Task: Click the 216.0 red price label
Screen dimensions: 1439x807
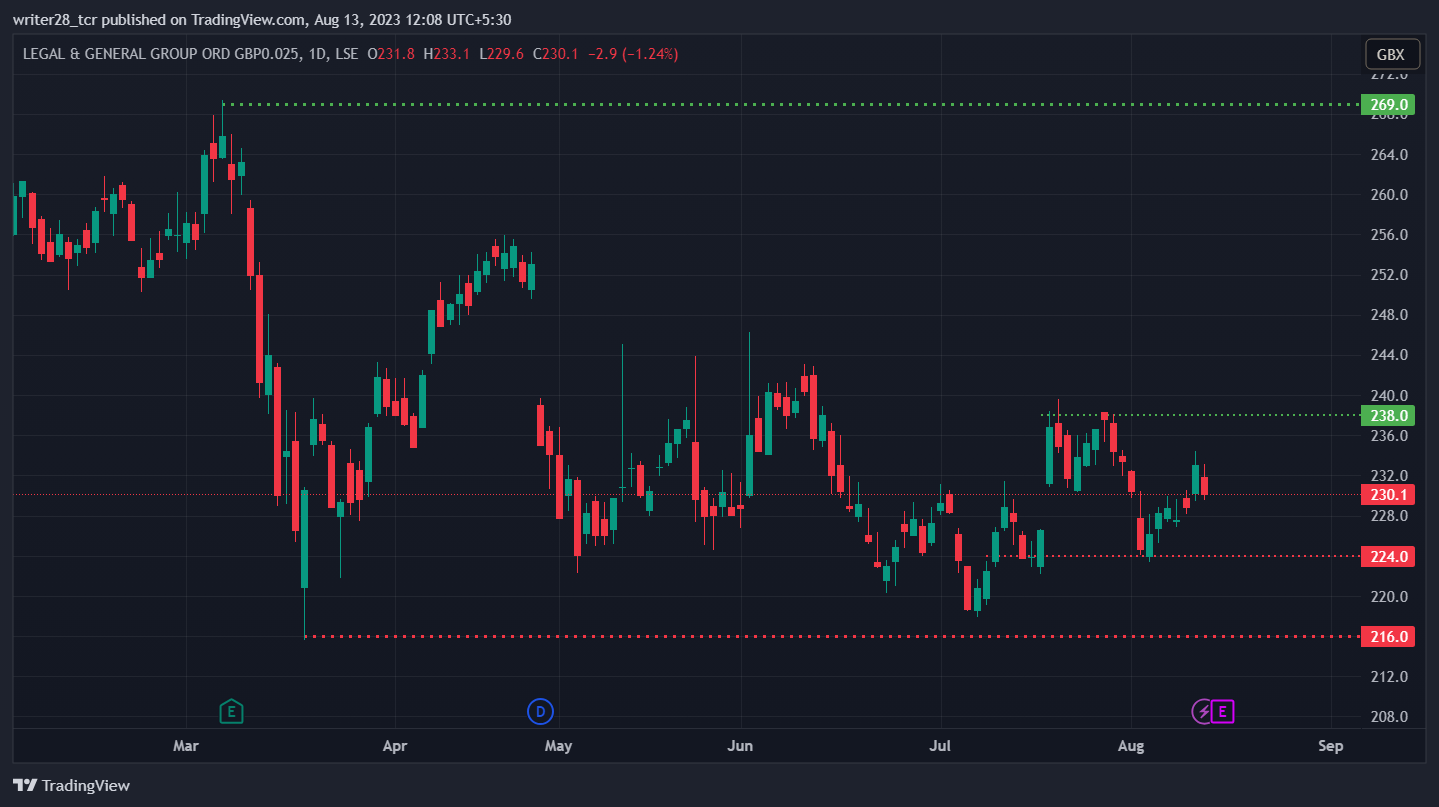Action: (1389, 636)
